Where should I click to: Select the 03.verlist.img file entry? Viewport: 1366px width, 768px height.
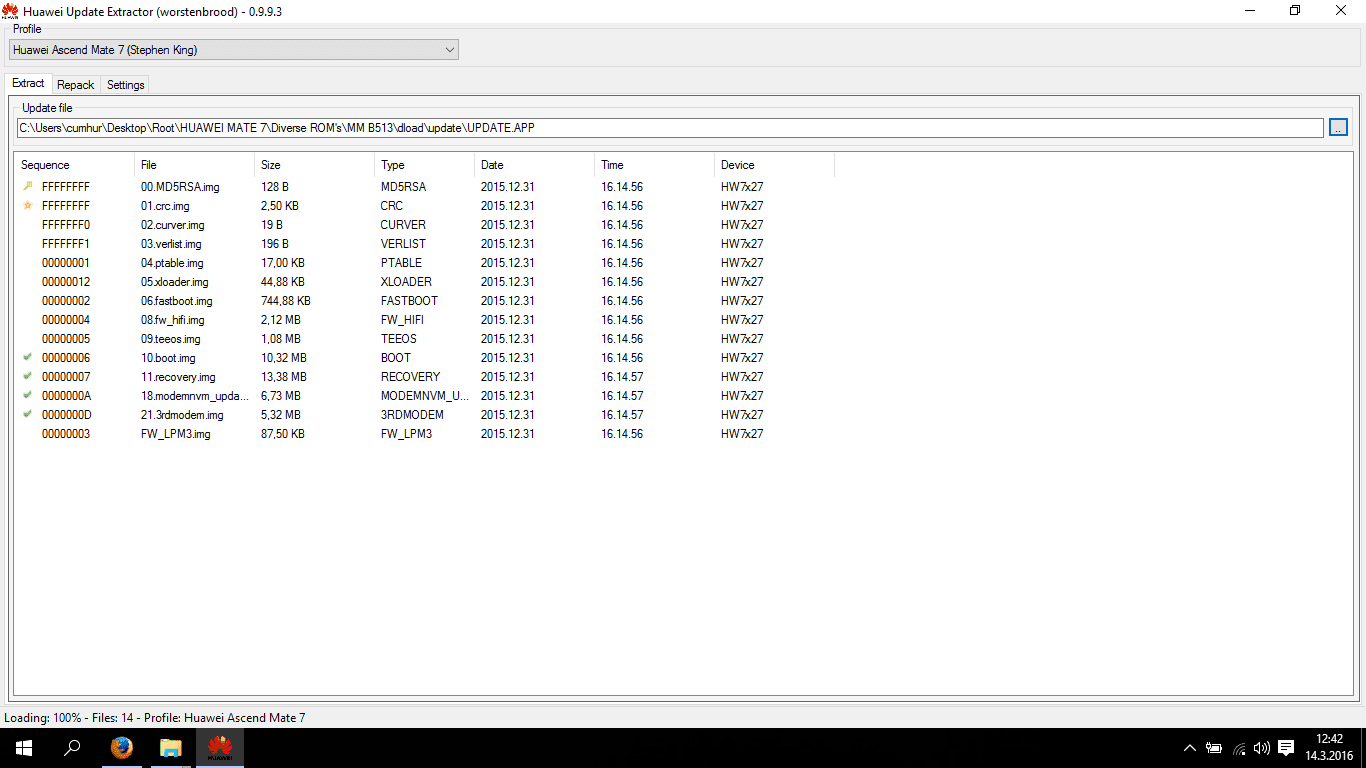click(x=171, y=244)
